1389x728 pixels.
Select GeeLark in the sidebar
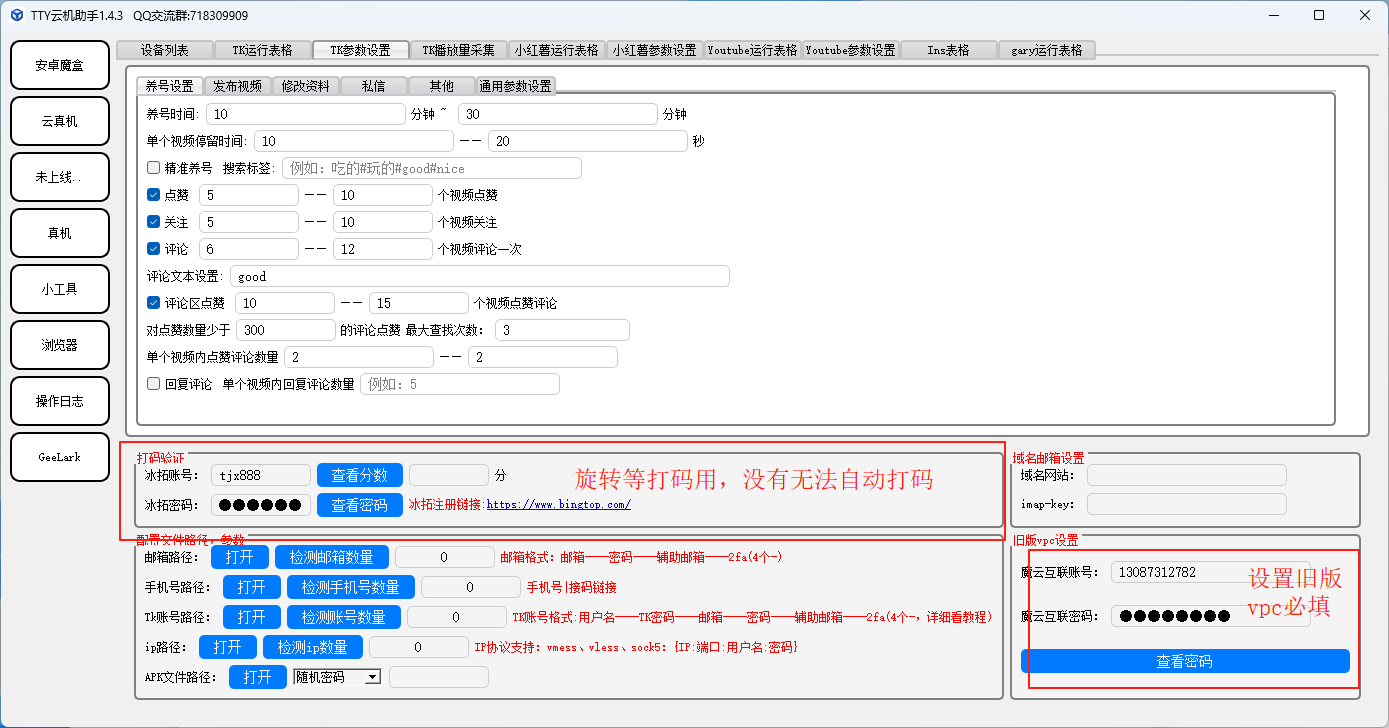(59, 457)
